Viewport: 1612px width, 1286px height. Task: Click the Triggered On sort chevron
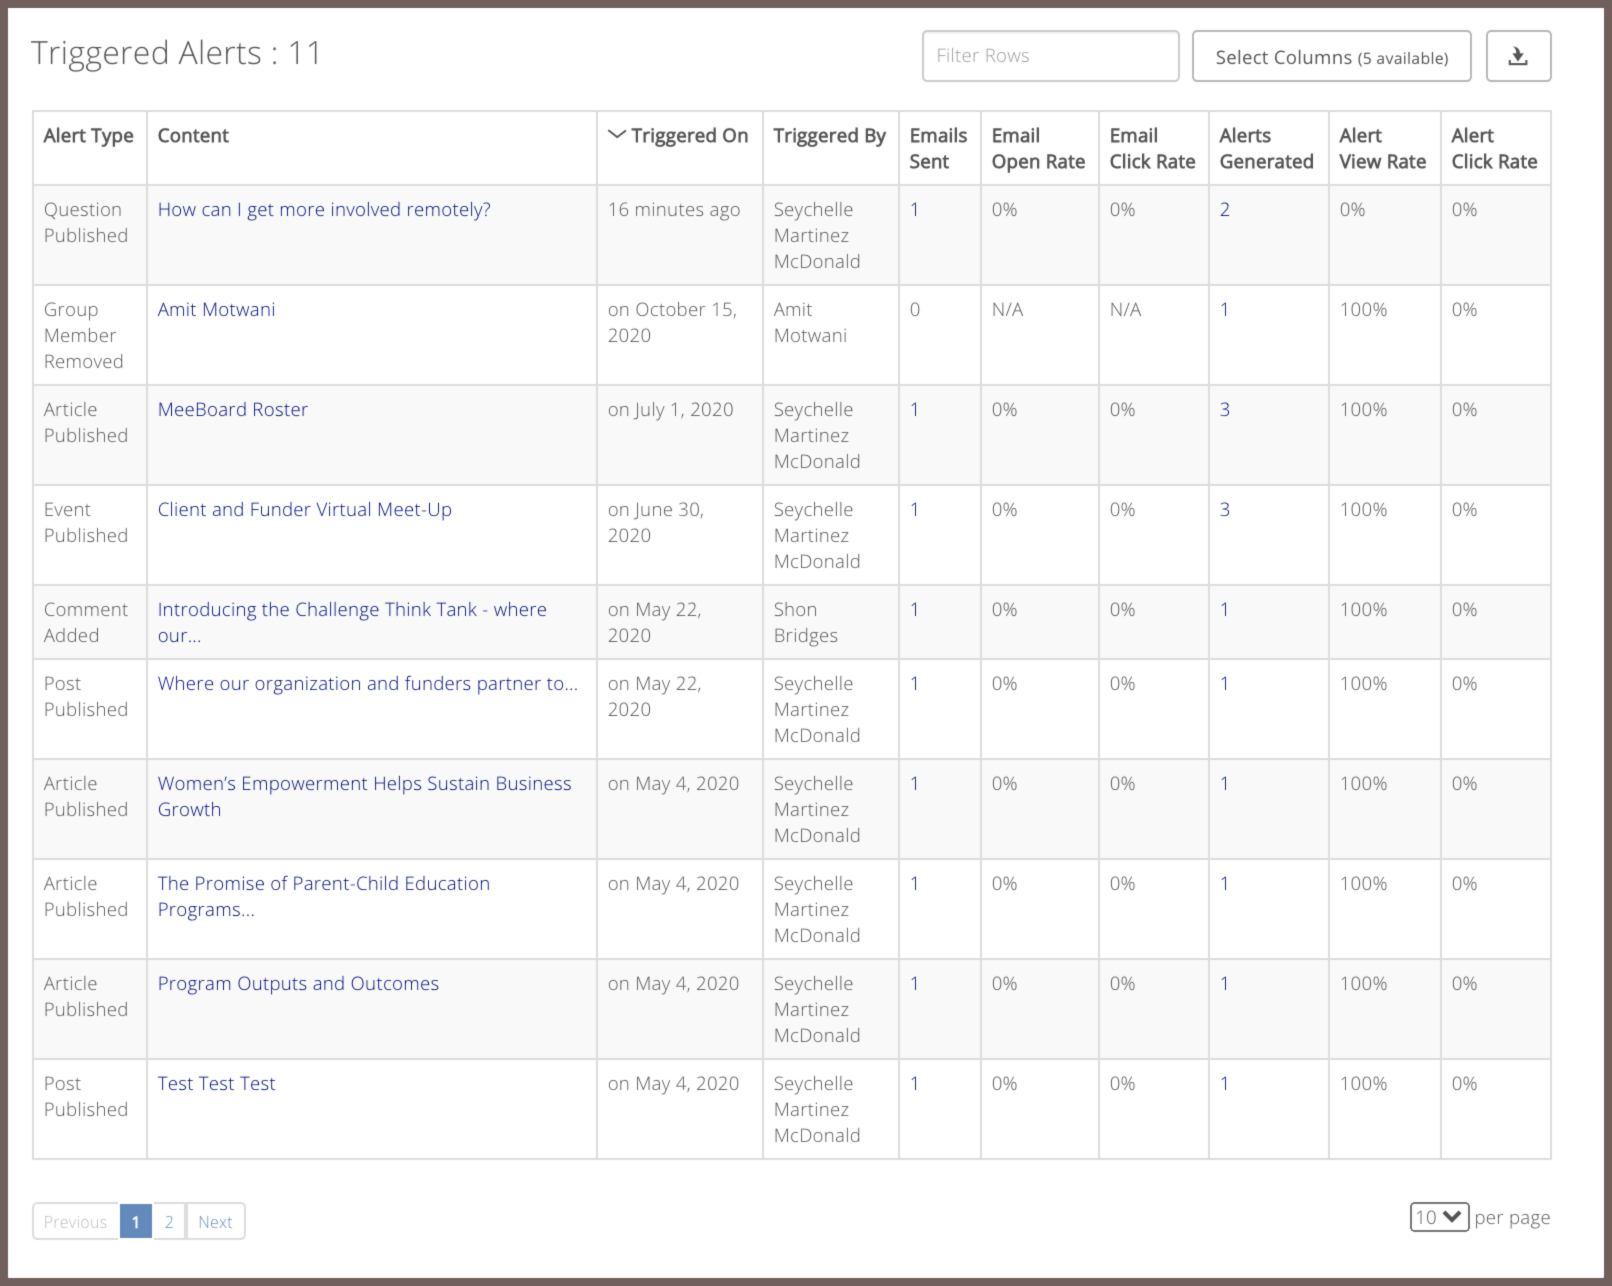617,135
